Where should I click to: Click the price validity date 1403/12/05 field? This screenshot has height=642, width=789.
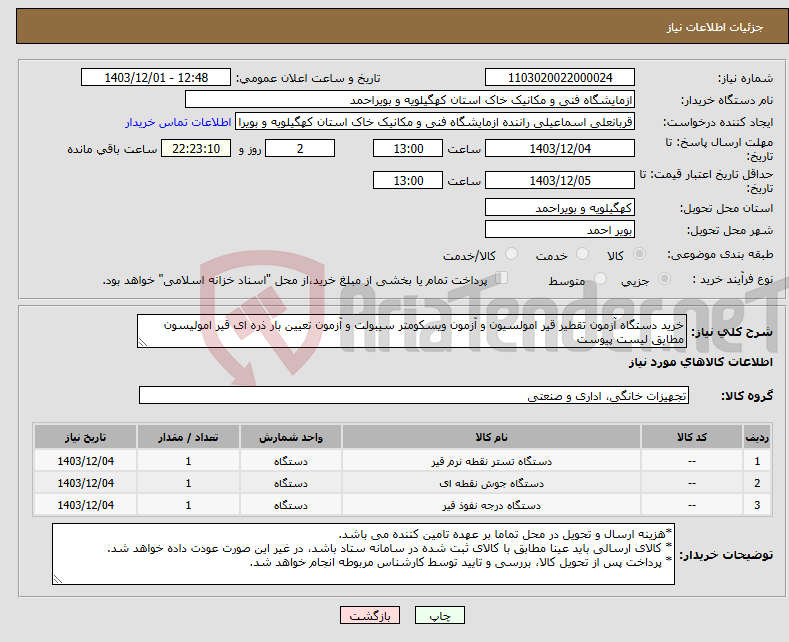coord(560,180)
